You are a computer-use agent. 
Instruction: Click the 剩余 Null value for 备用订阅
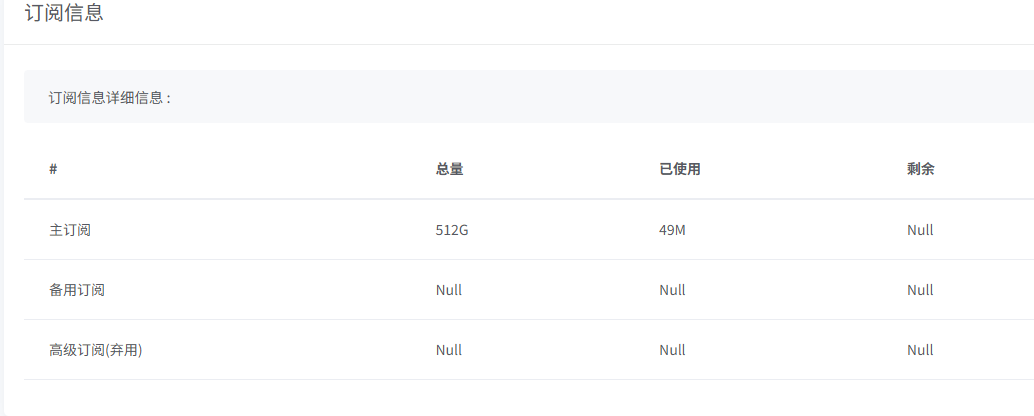click(920, 290)
